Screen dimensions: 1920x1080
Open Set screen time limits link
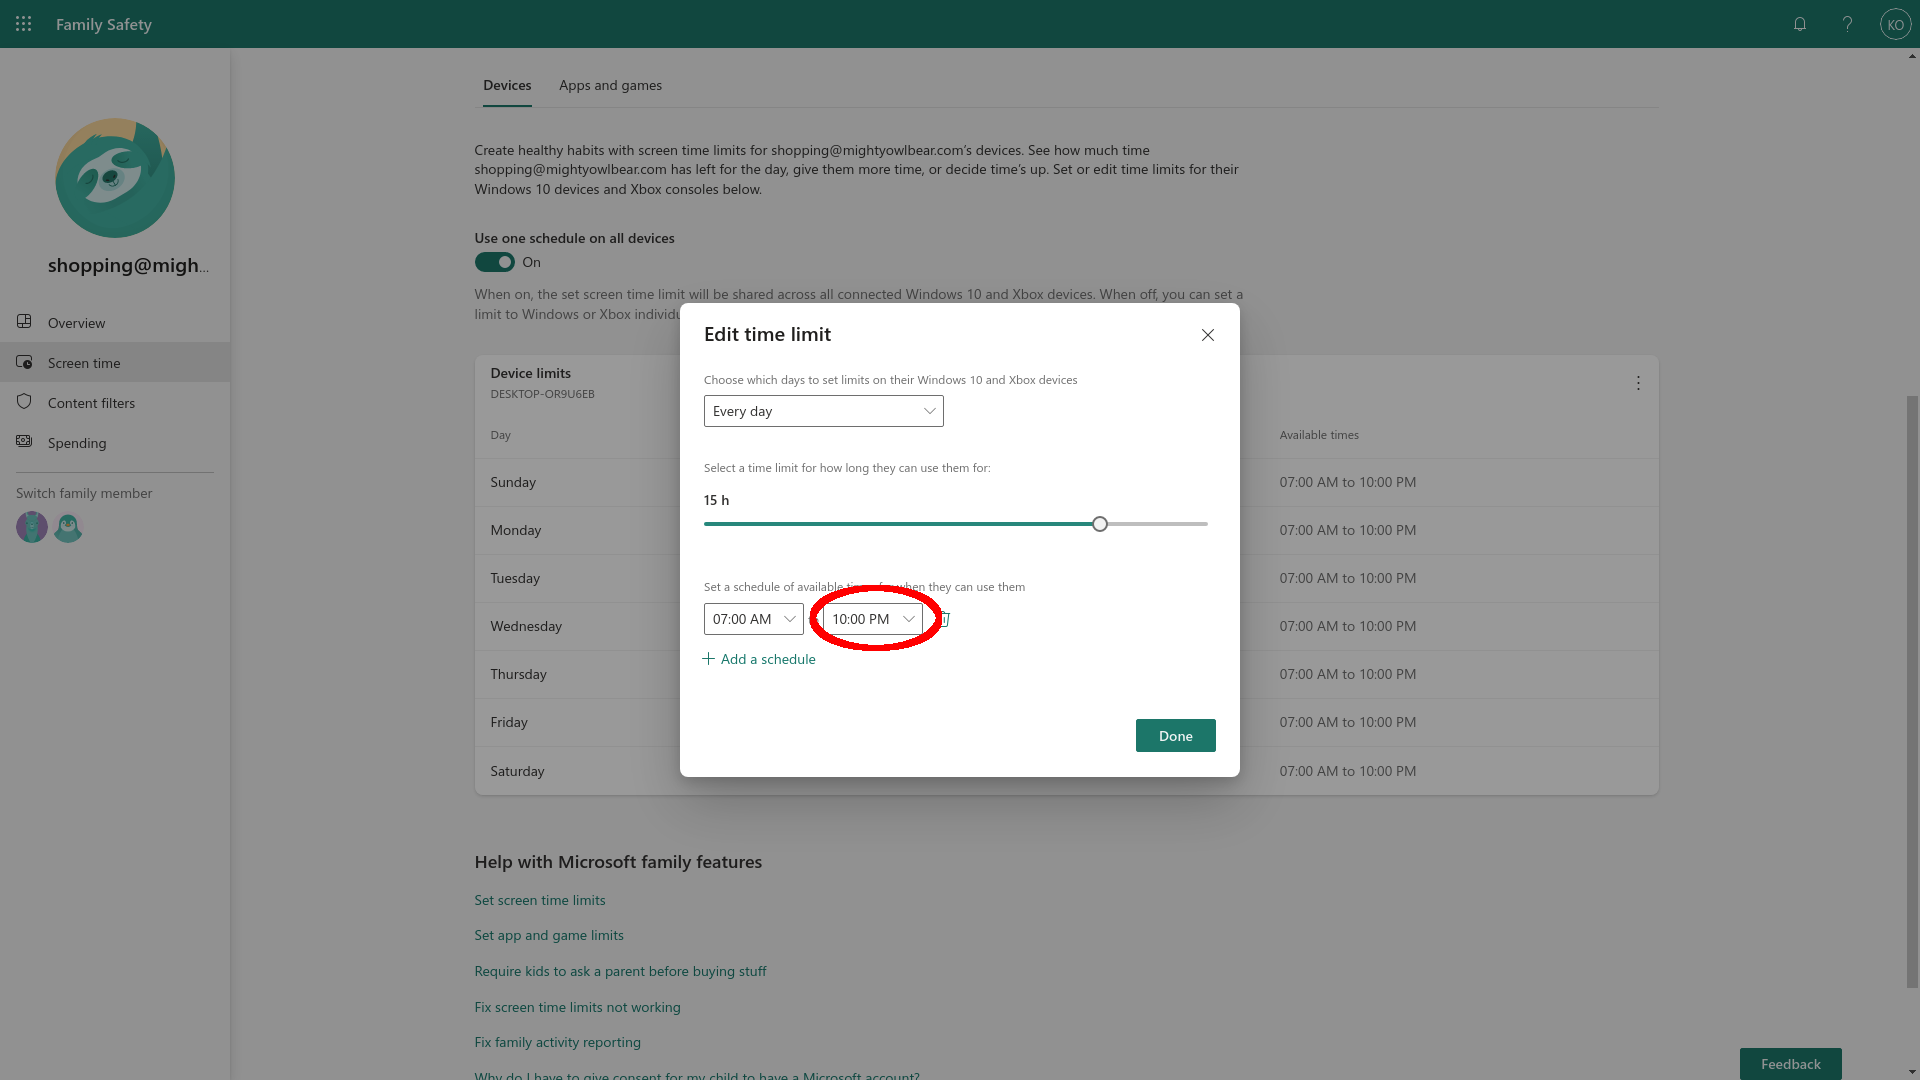540,900
